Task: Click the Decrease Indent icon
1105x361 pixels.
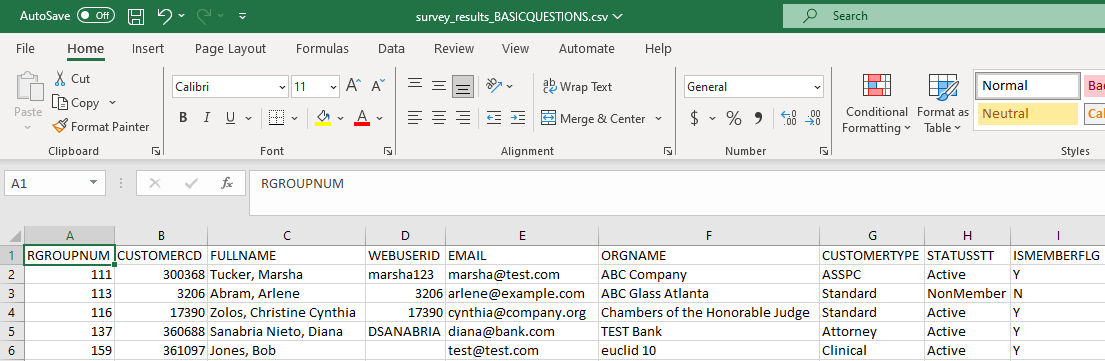Action: point(494,118)
